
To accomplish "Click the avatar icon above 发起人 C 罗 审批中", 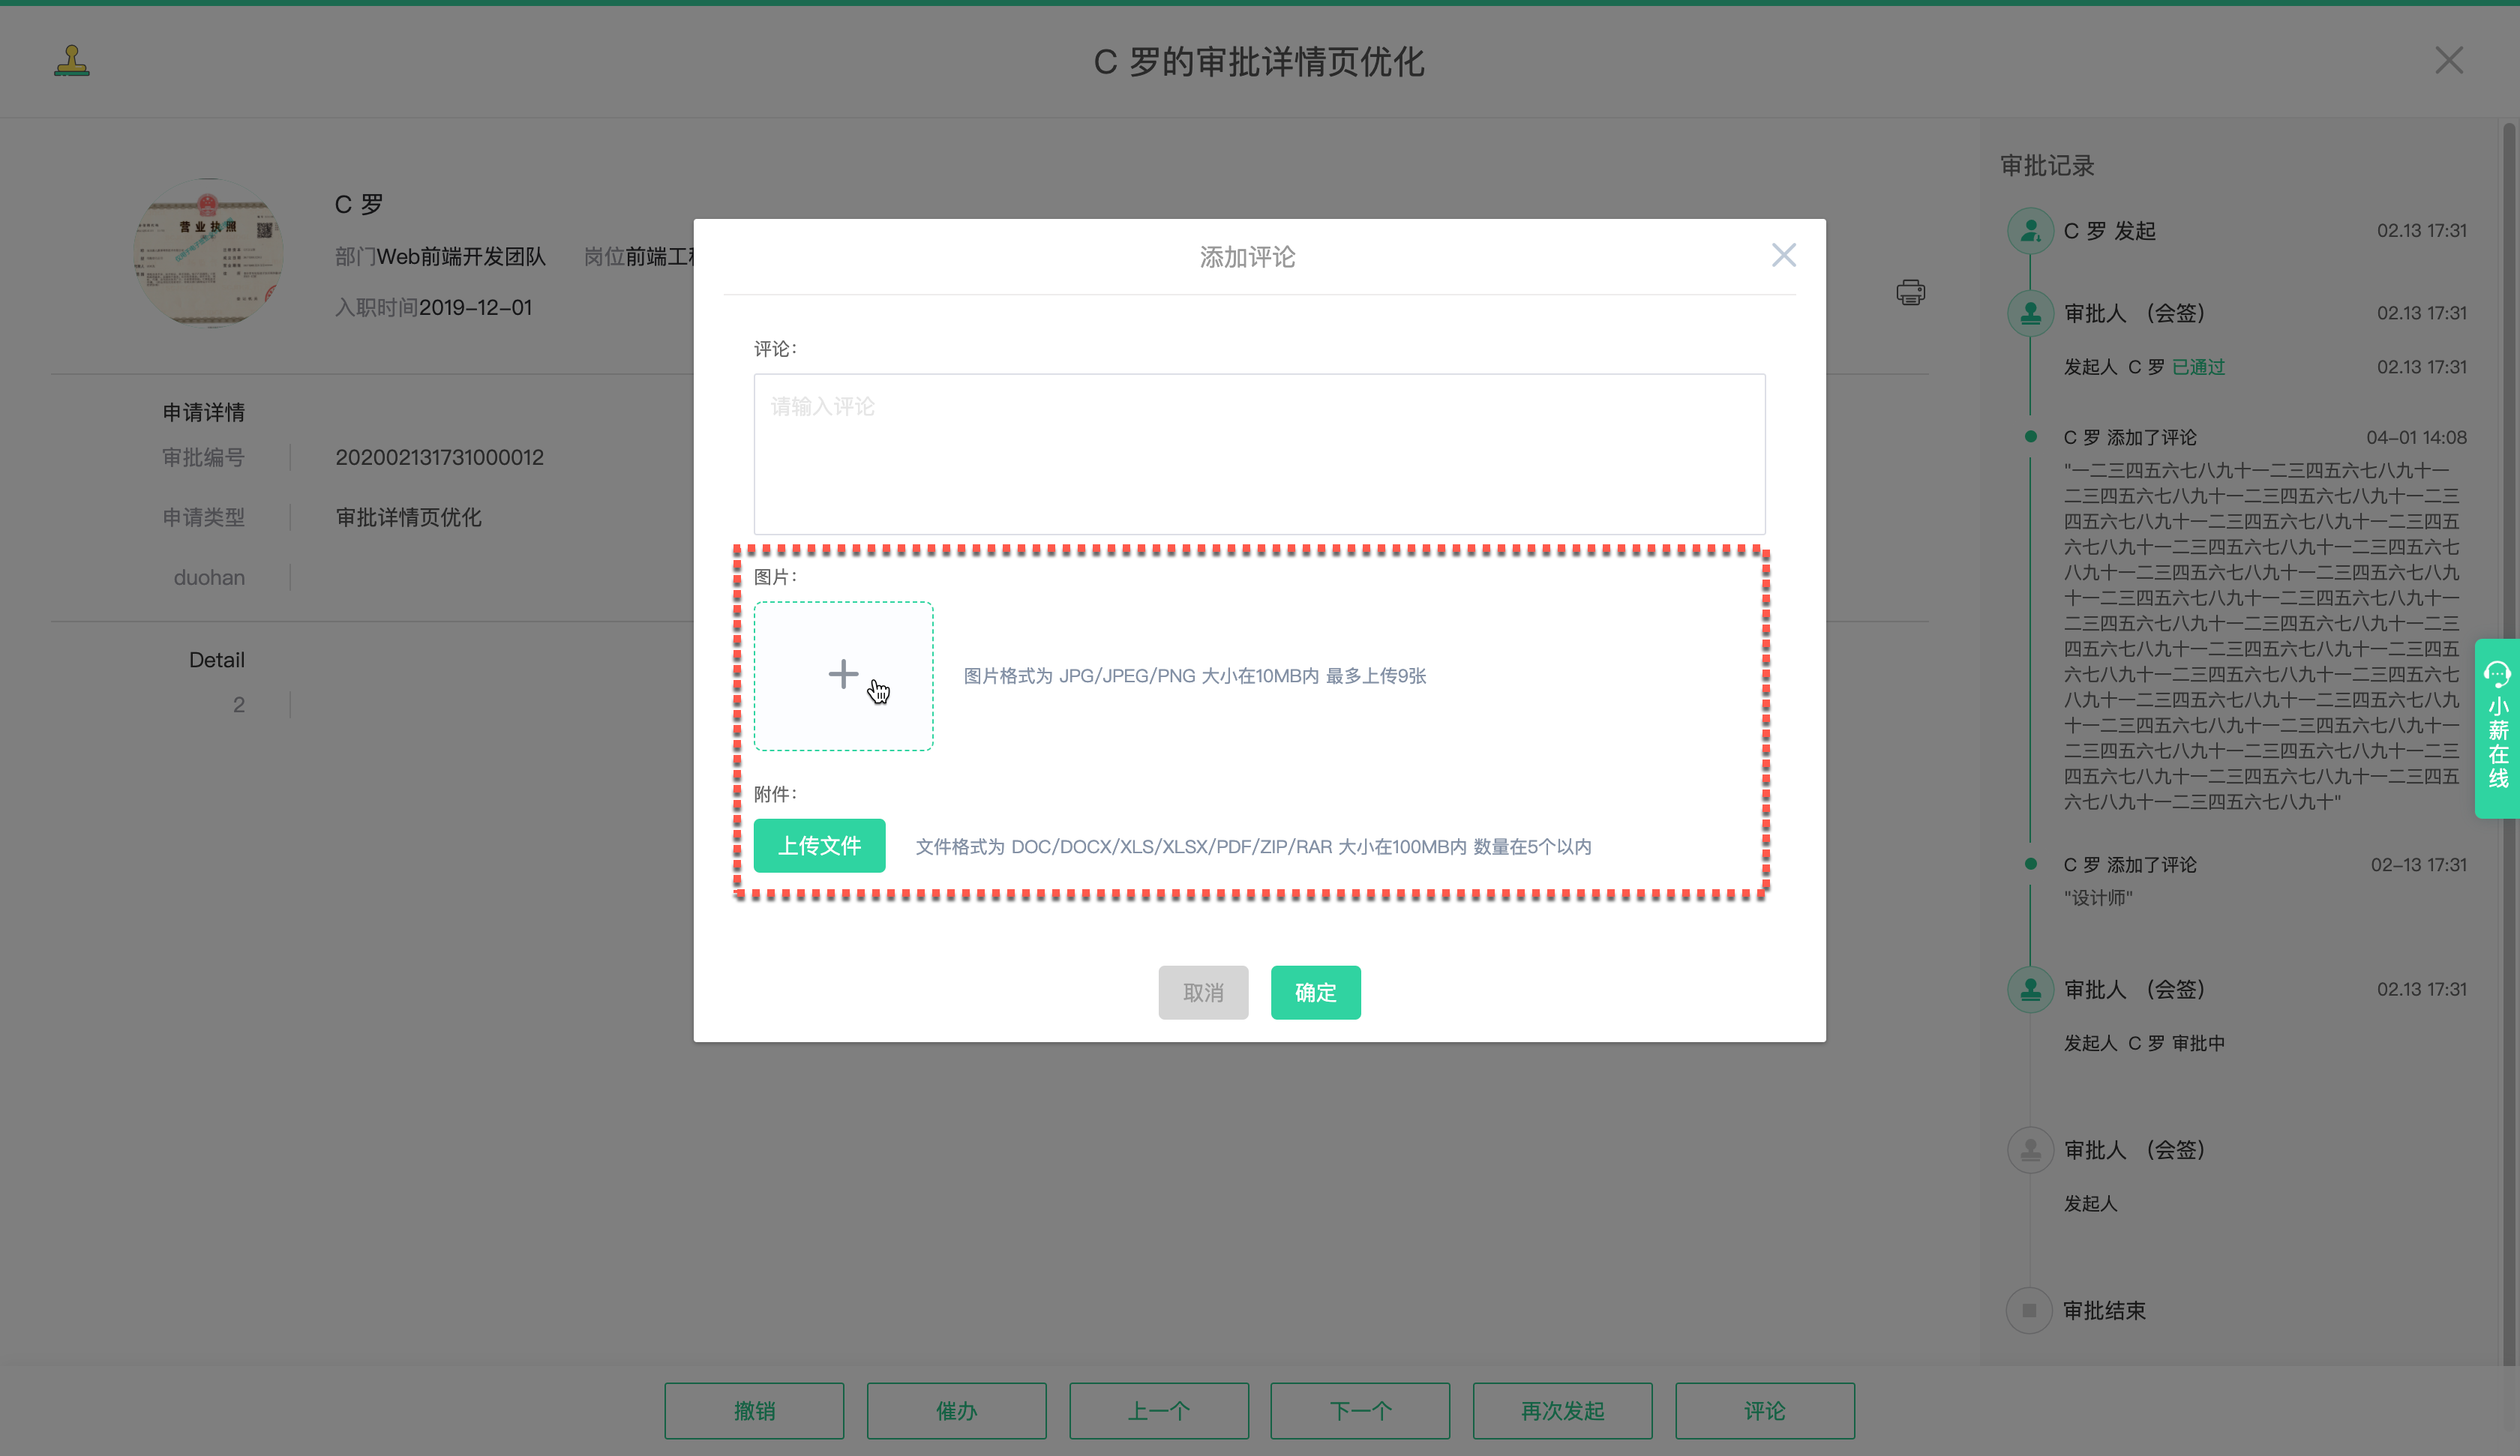I will 2030,989.
